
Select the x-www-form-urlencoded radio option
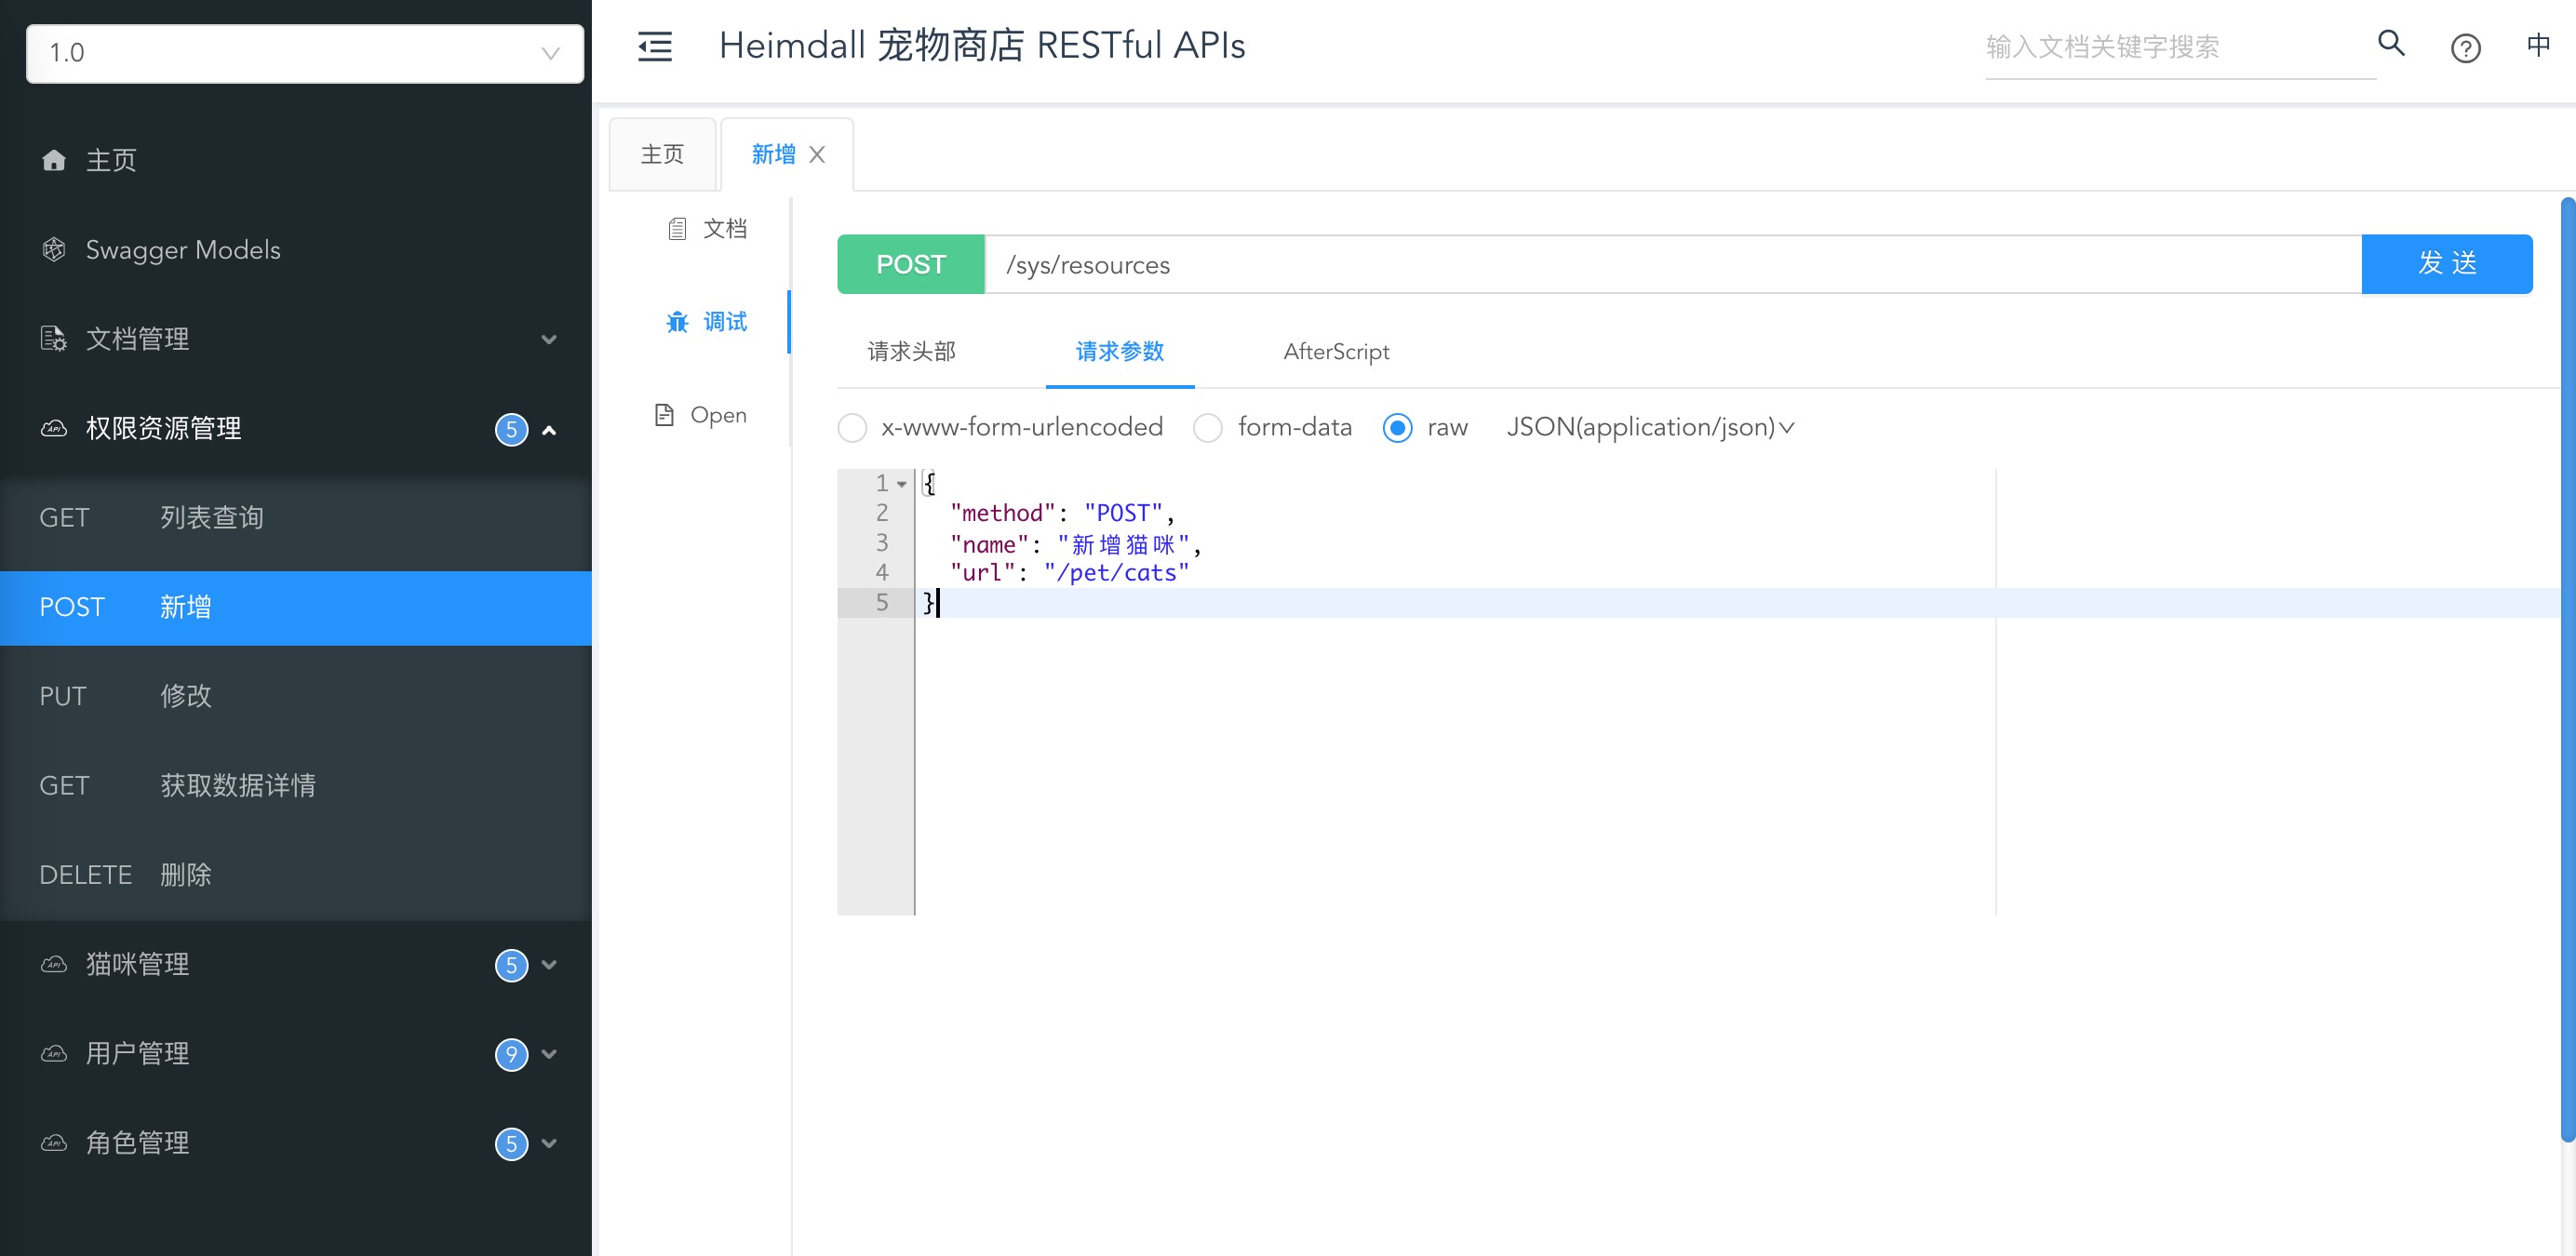click(x=852, y=428)
